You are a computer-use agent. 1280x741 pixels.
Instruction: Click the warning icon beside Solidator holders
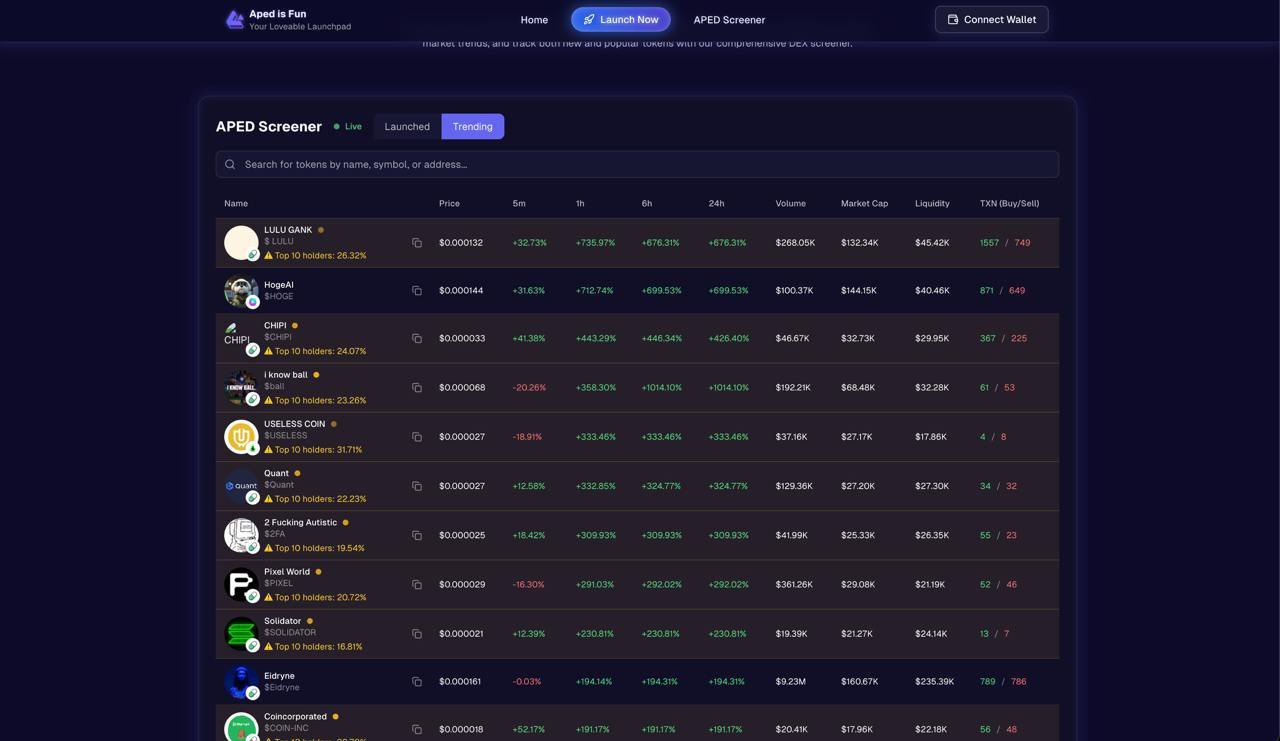268,647
